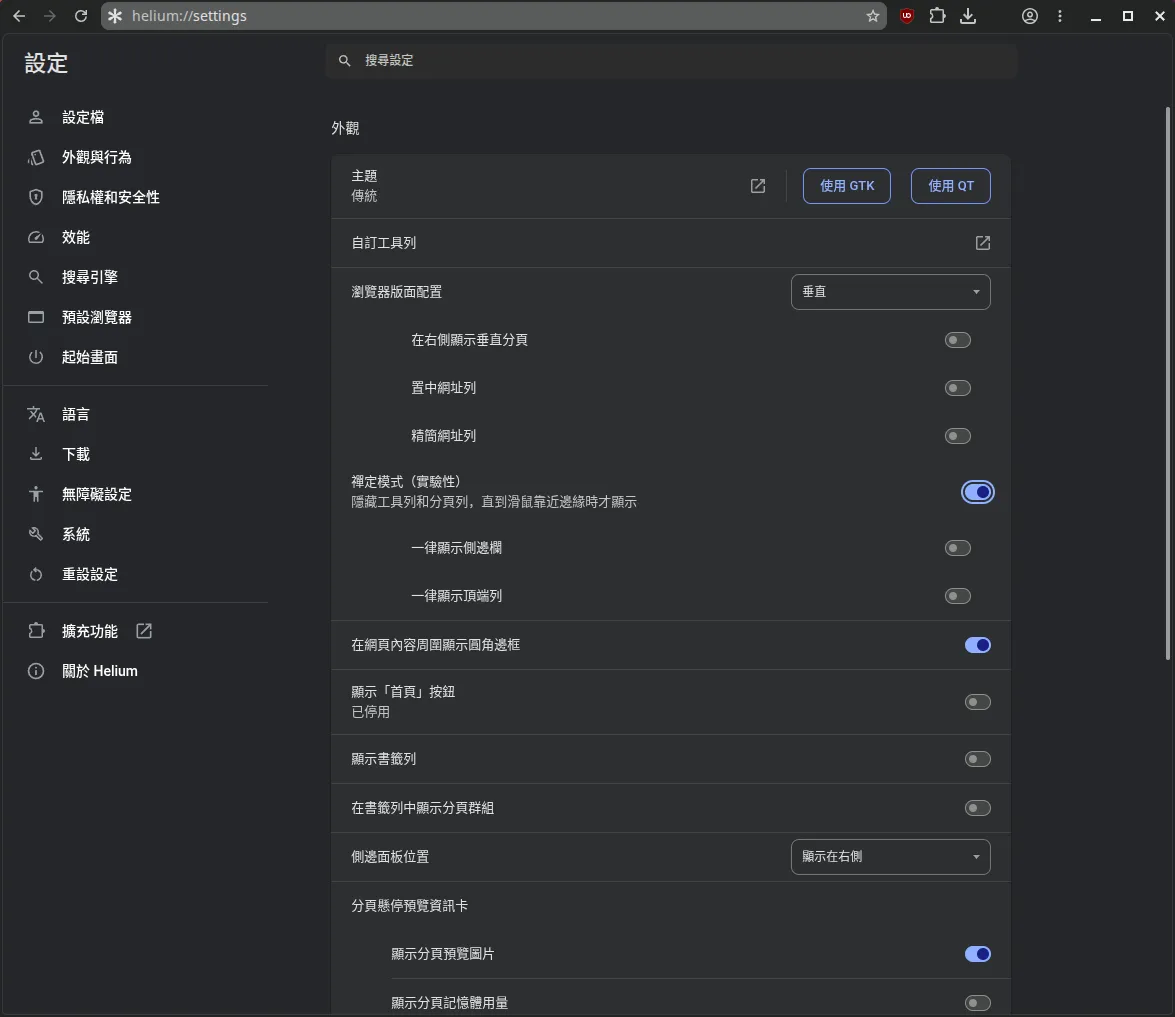This screenshot has width=1175, height=1017.
Task: Click the 自訂工具列 row label
Action: tap(383, 243)
